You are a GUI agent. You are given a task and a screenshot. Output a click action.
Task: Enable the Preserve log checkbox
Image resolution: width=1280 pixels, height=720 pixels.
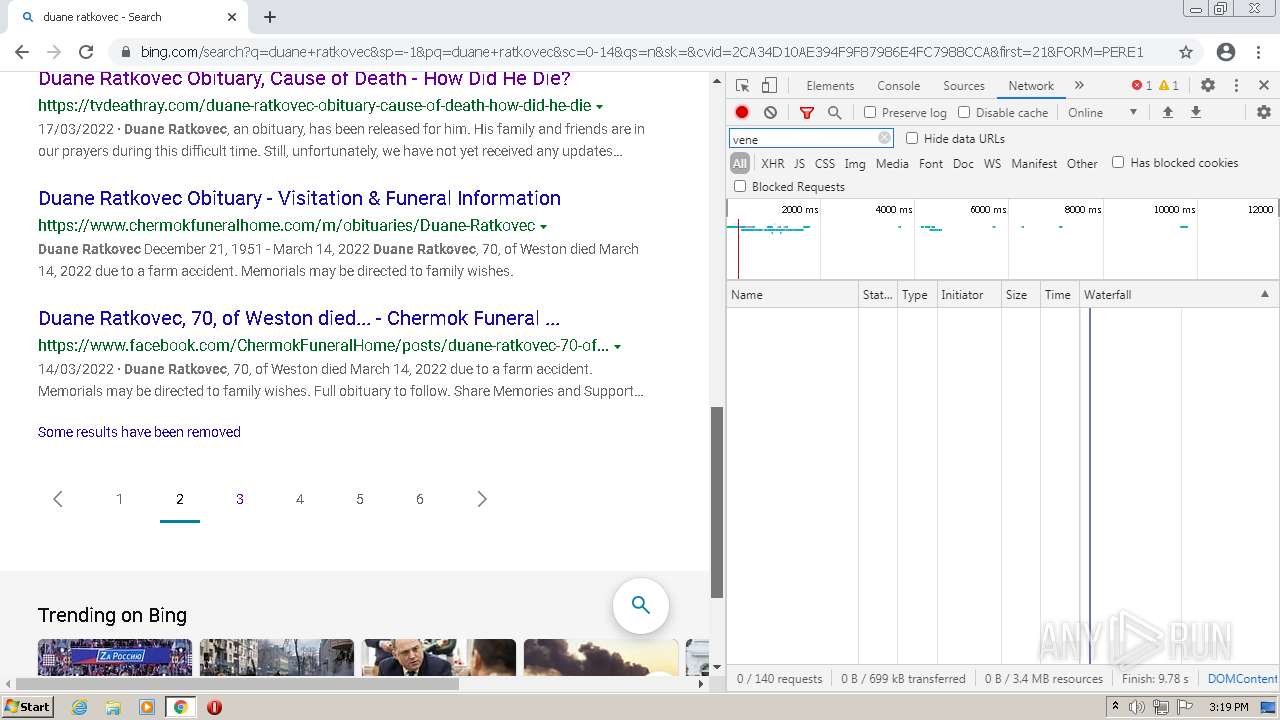[870, 113]
